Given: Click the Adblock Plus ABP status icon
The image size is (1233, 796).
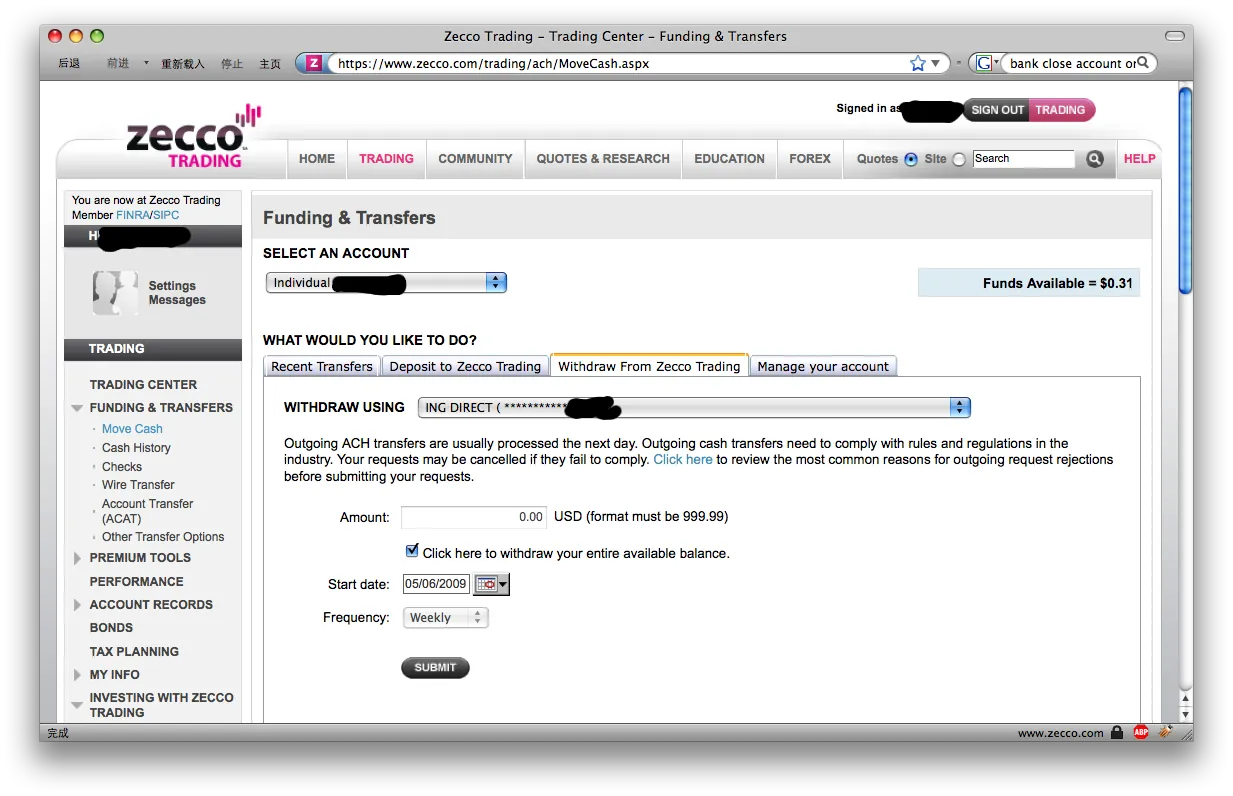Looking at the screenshot, I should (1141, 733).
